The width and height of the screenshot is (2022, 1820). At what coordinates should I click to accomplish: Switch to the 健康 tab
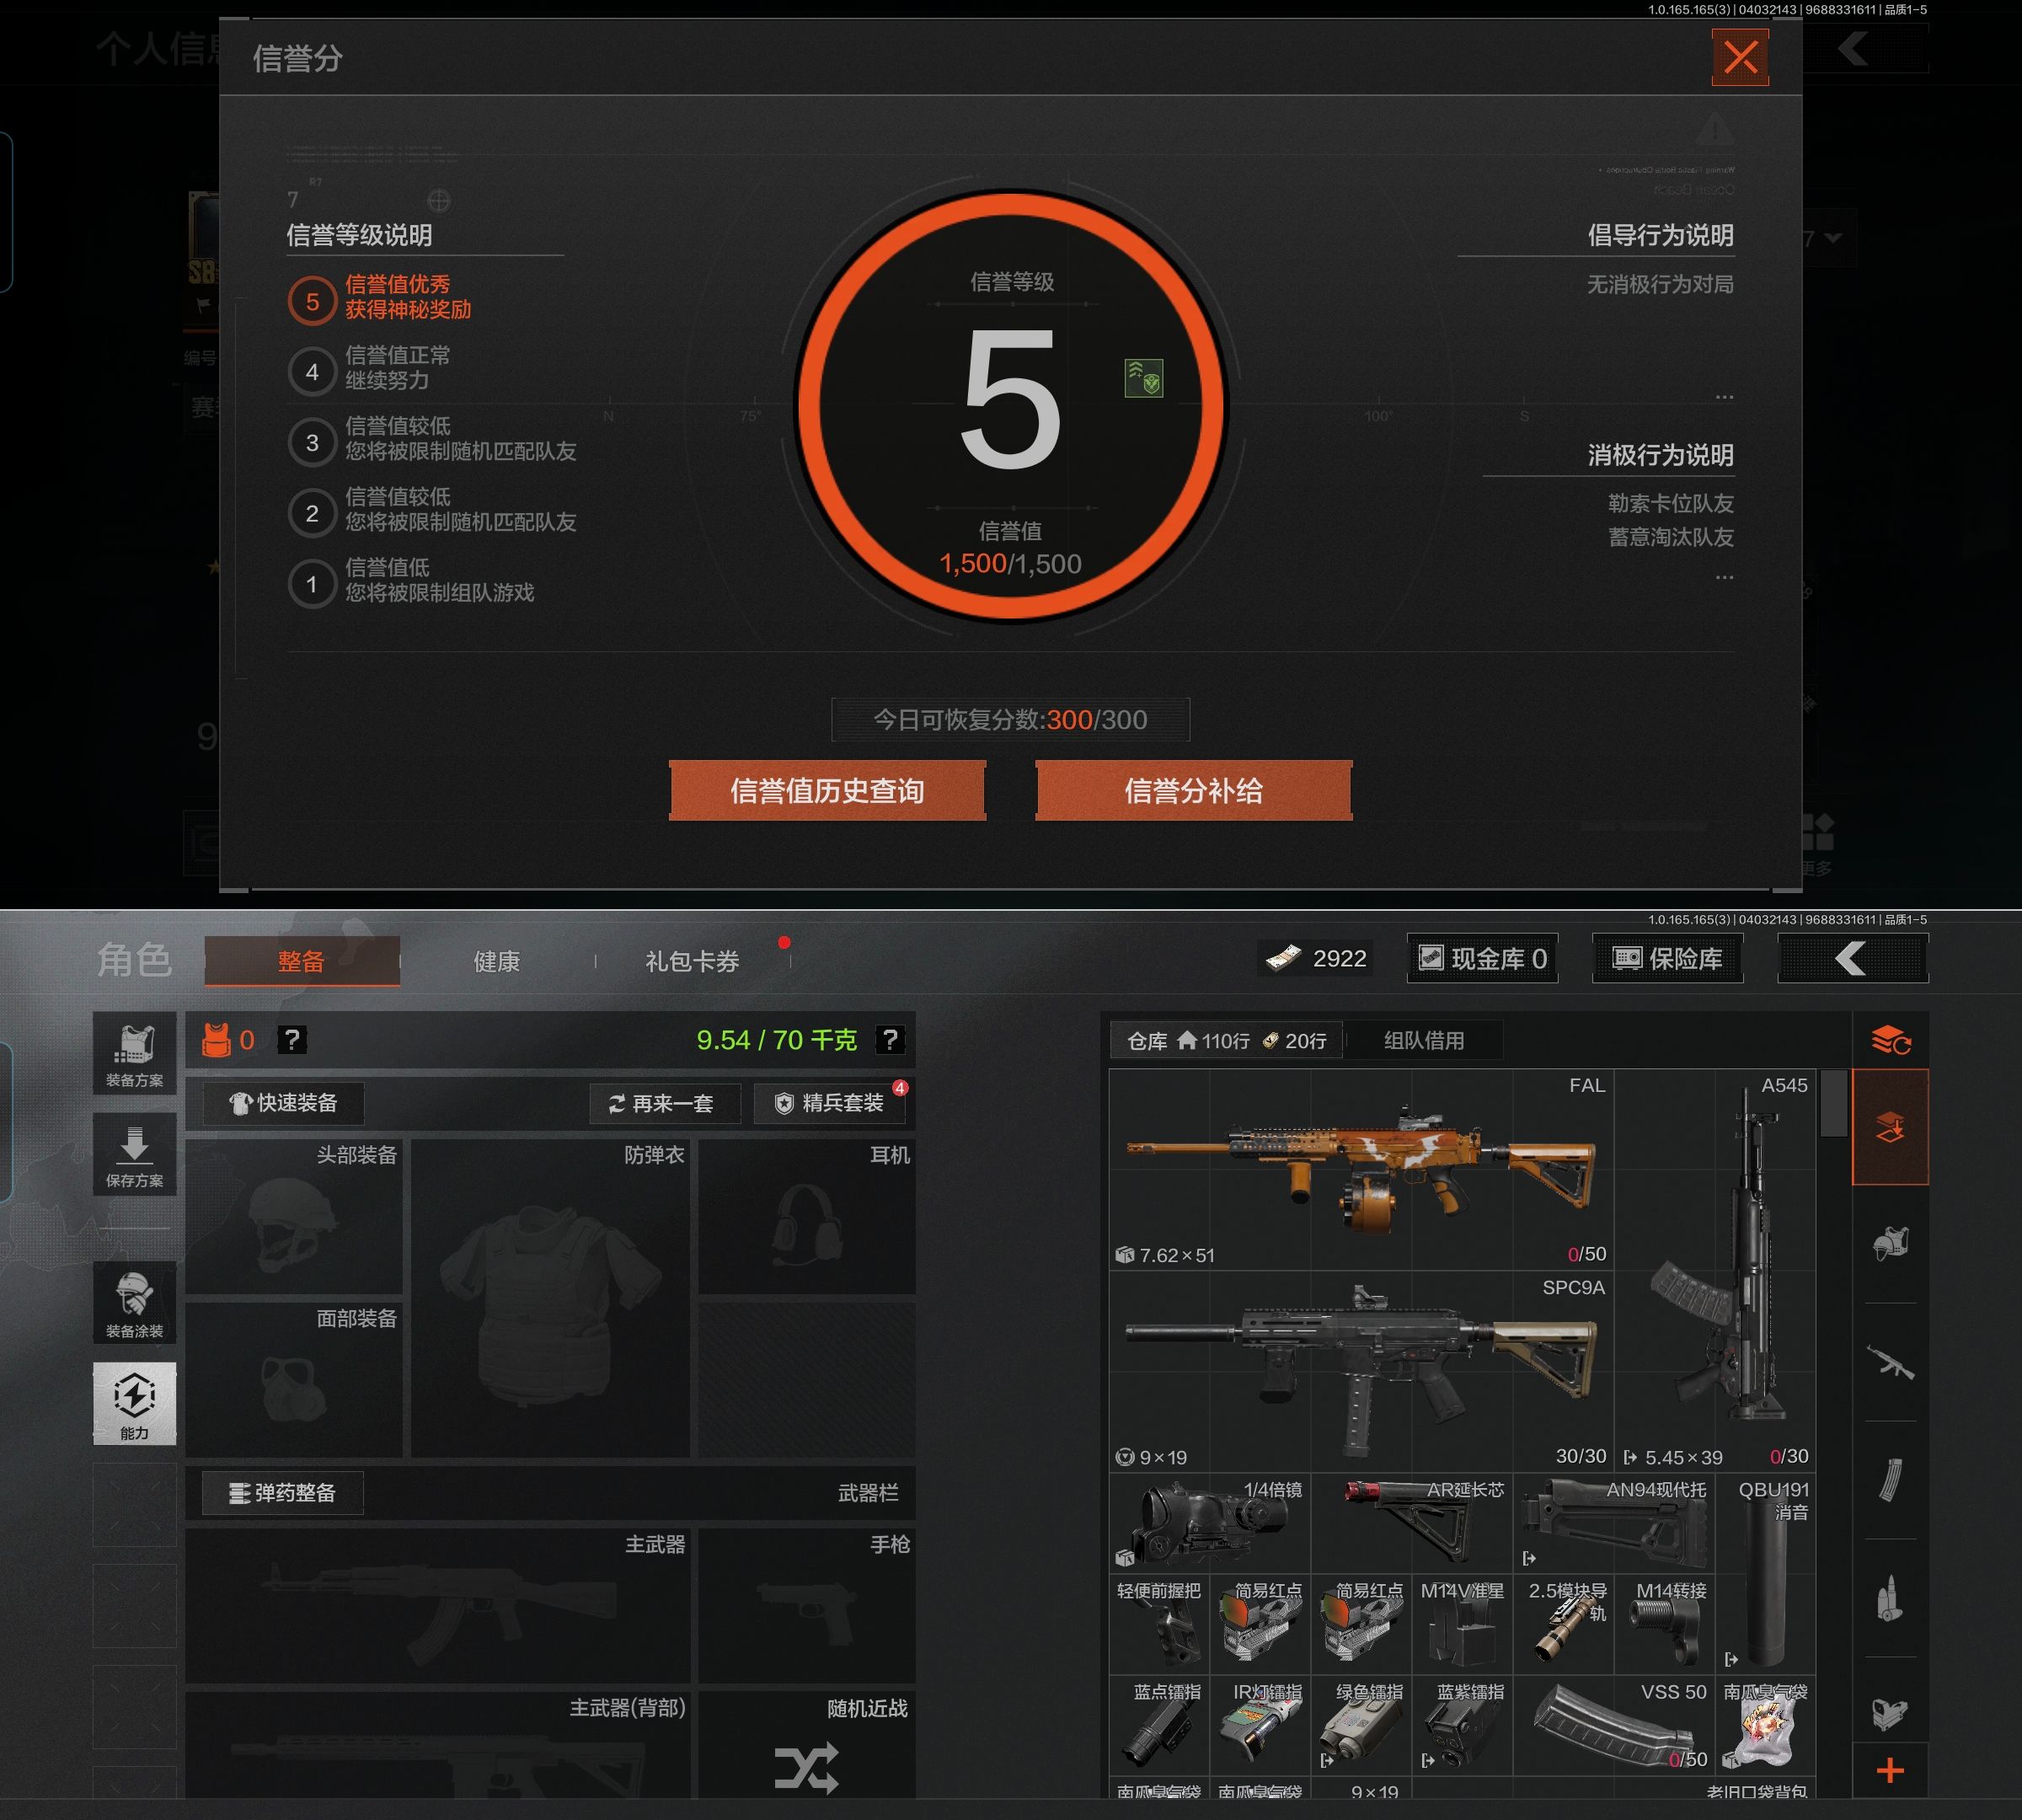click(x=496, y=961)
